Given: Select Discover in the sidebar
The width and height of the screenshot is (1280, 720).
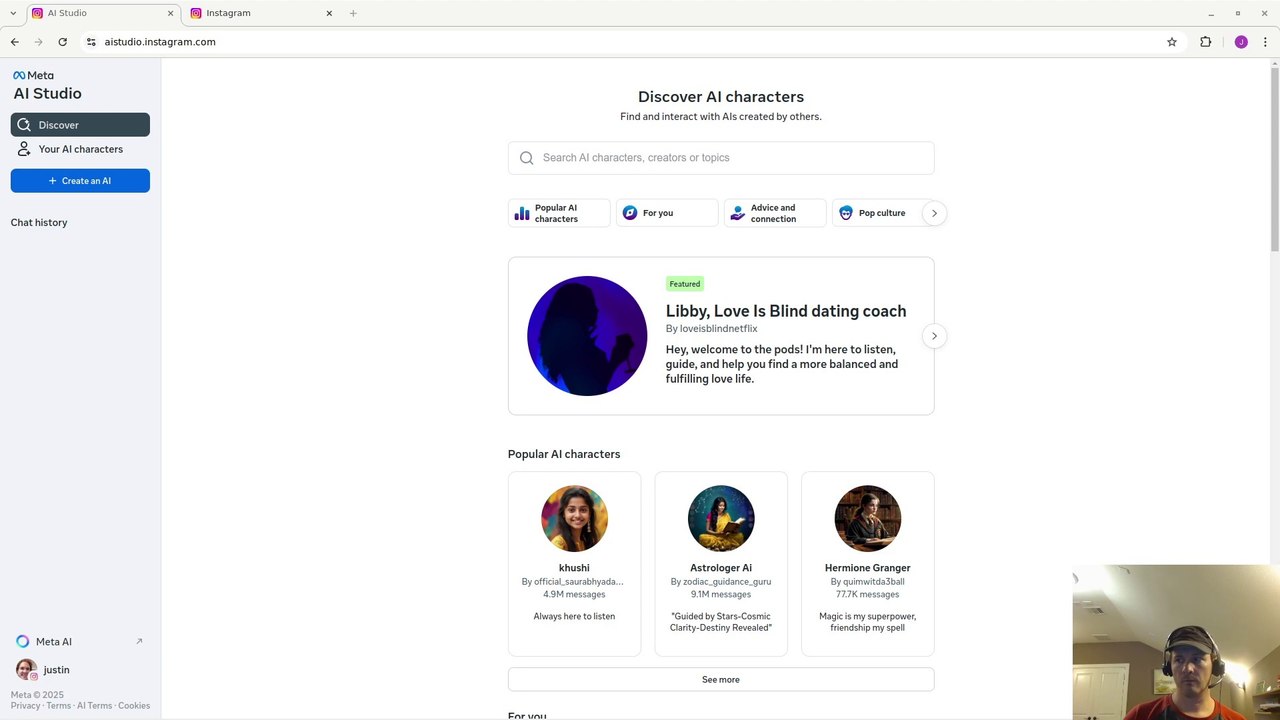Looking at the screenshot, I should (x=80, y=125).
